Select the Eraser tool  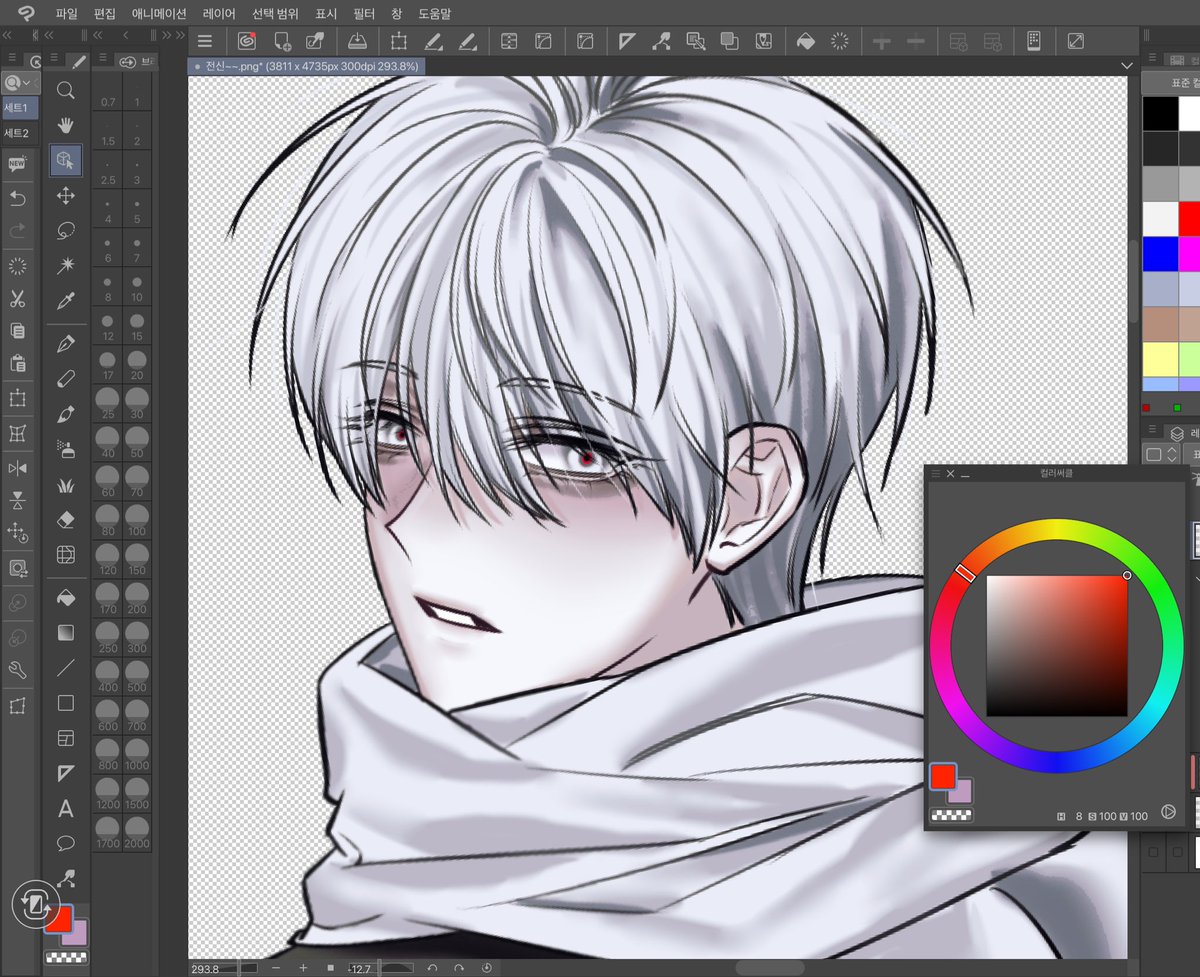66,520
